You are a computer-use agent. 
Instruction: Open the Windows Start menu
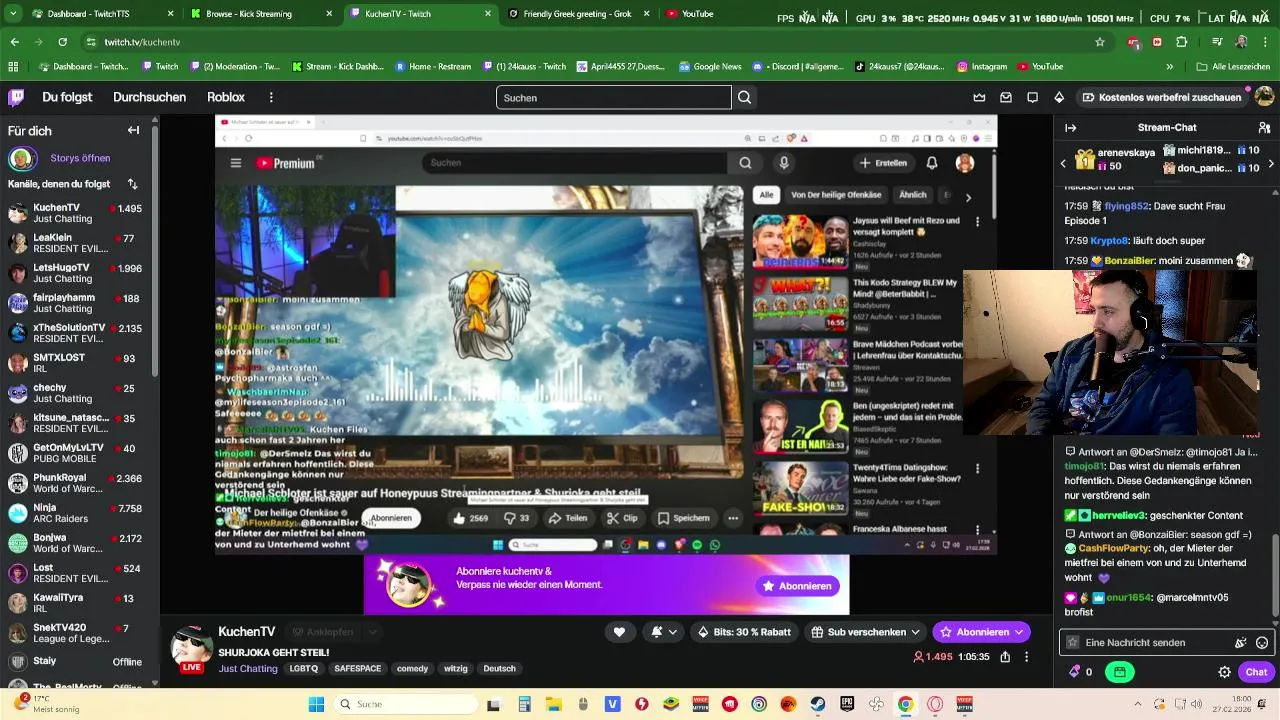pos(316,704)
